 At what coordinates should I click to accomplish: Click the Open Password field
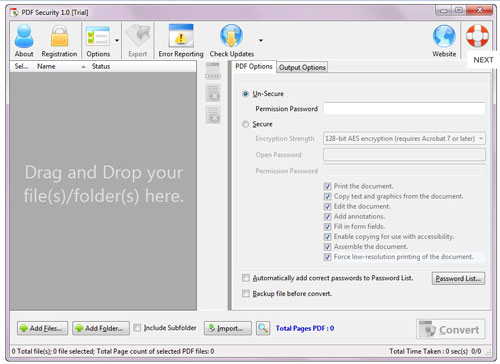point(404,155)
